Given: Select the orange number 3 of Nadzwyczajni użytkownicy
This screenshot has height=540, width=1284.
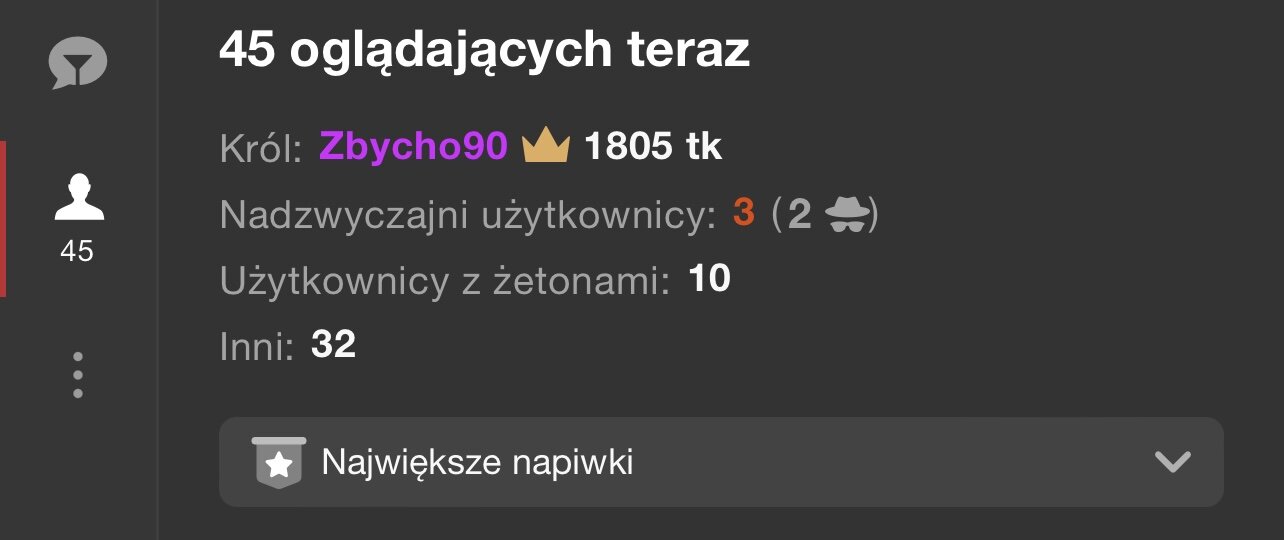Looking at the screenshot, I should [744, 213].
